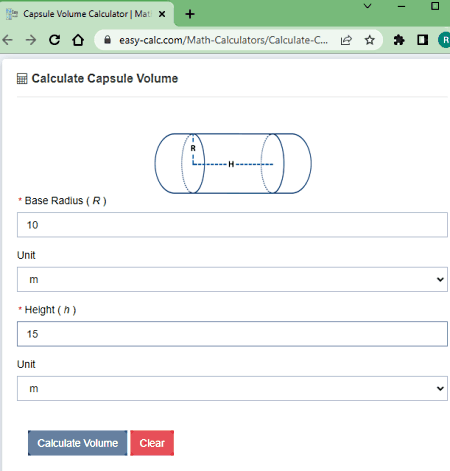Click the Height ( h ) label
The width and height of the screenshot is (450, 471).
point(50,310)
